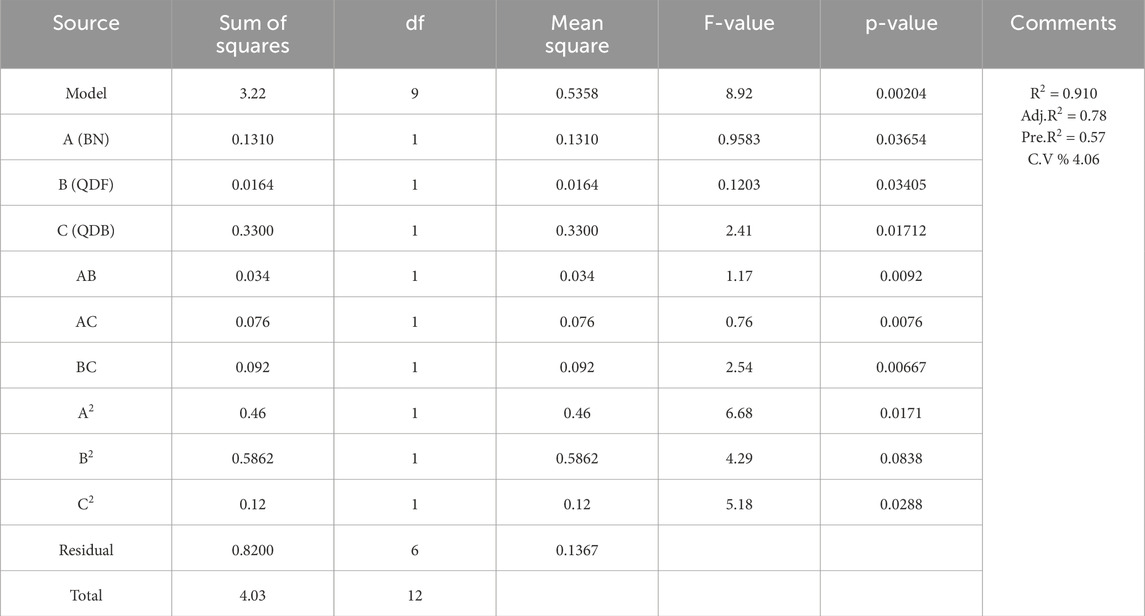Click the Residual mean square 0.1367
1145x616 pixels.
[x=577, y=550]
